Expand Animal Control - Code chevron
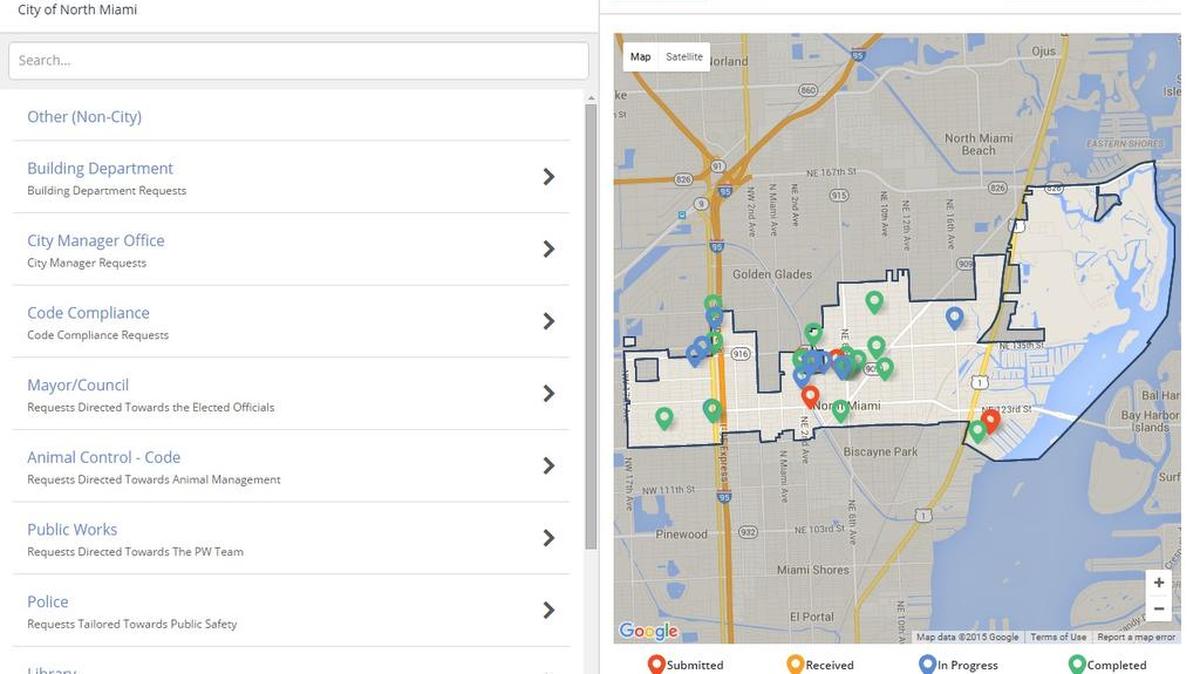 (x=548, y=466)
